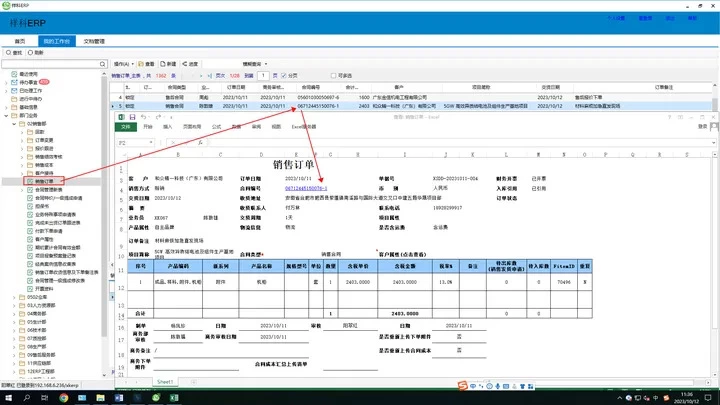Image resolution: width=720 pixels, height=405 pixels.
Task: Open the Windows Start menu
Action: click(x=7, y=398)
